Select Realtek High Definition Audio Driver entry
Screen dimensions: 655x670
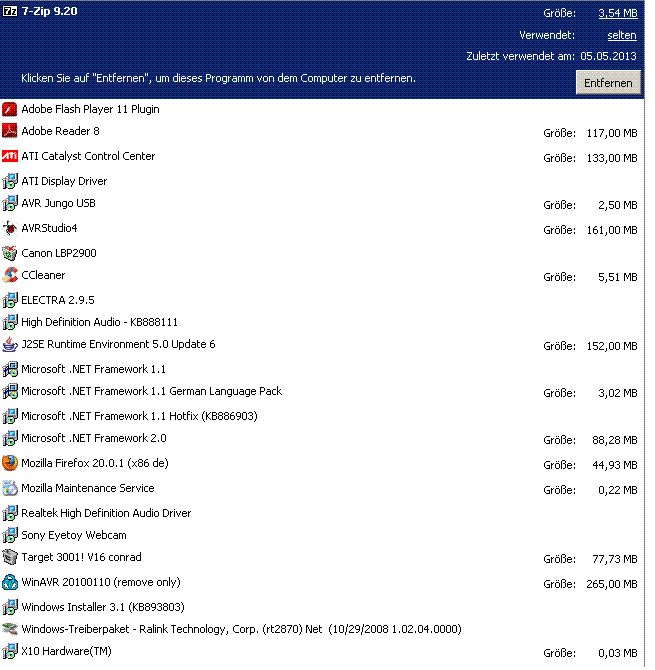coord(106,513)
